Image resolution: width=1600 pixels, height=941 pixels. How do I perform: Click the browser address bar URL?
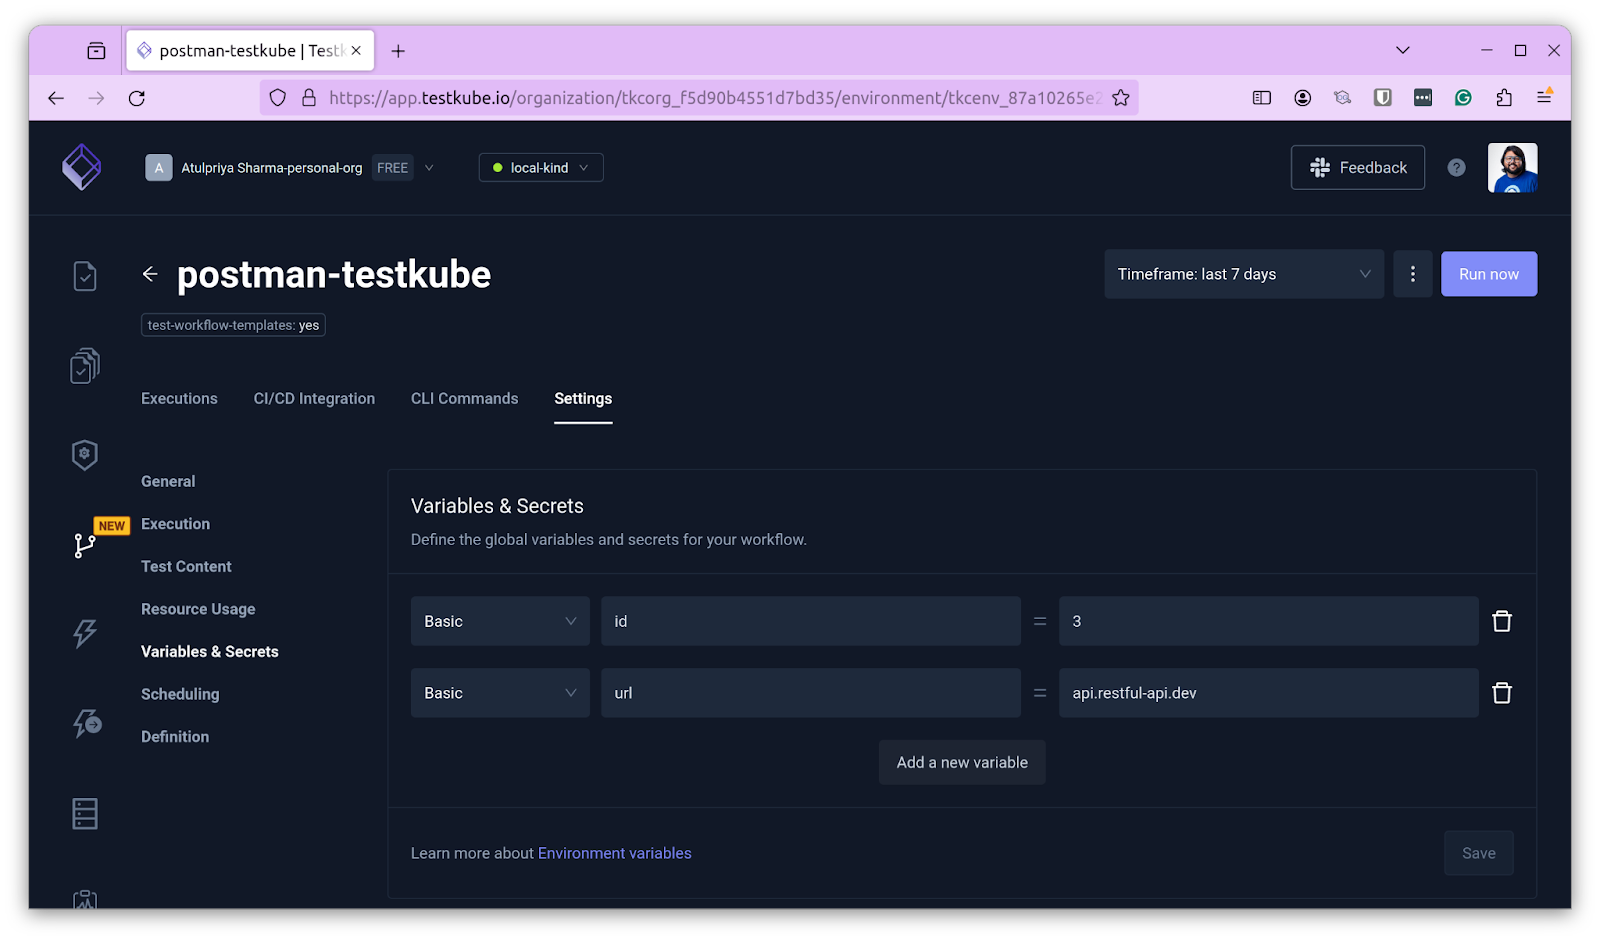pos(715,98)
